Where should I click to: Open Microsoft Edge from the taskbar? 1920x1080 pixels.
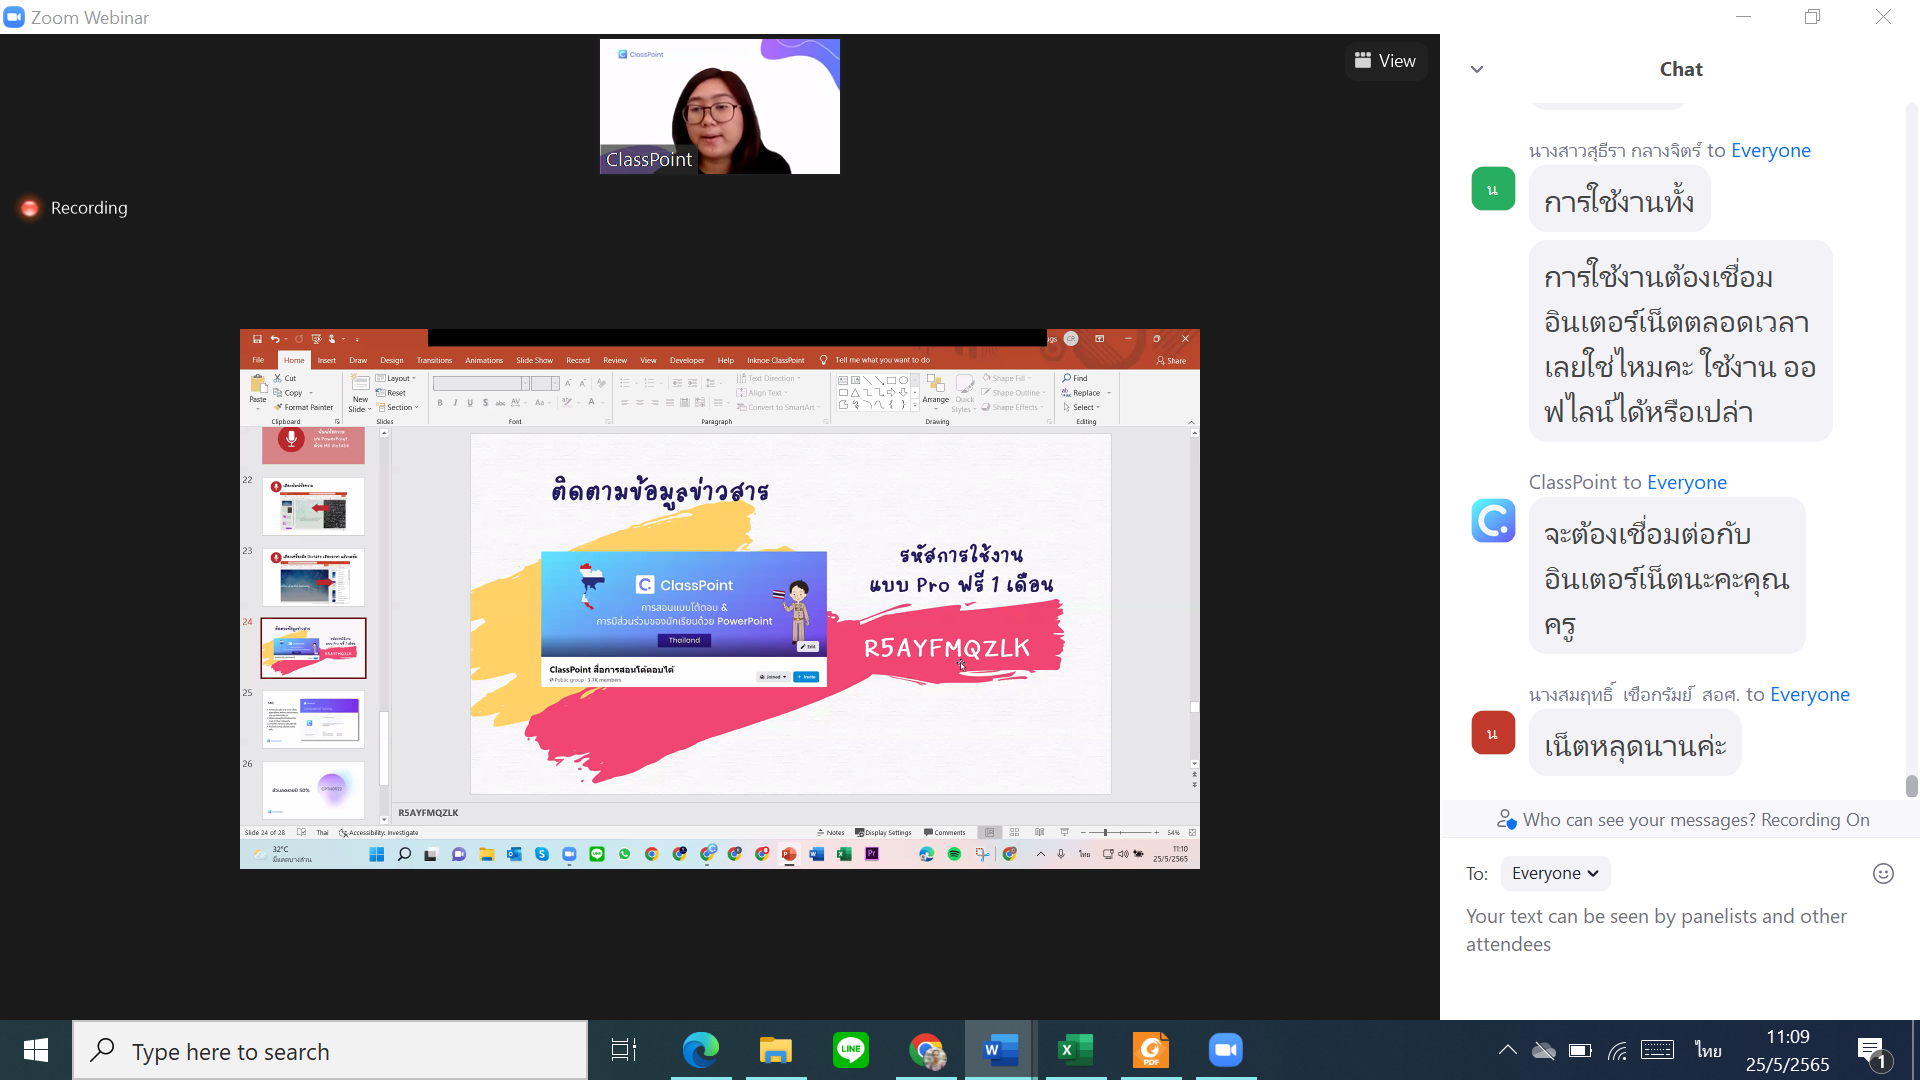click(x=700, y=1050)
